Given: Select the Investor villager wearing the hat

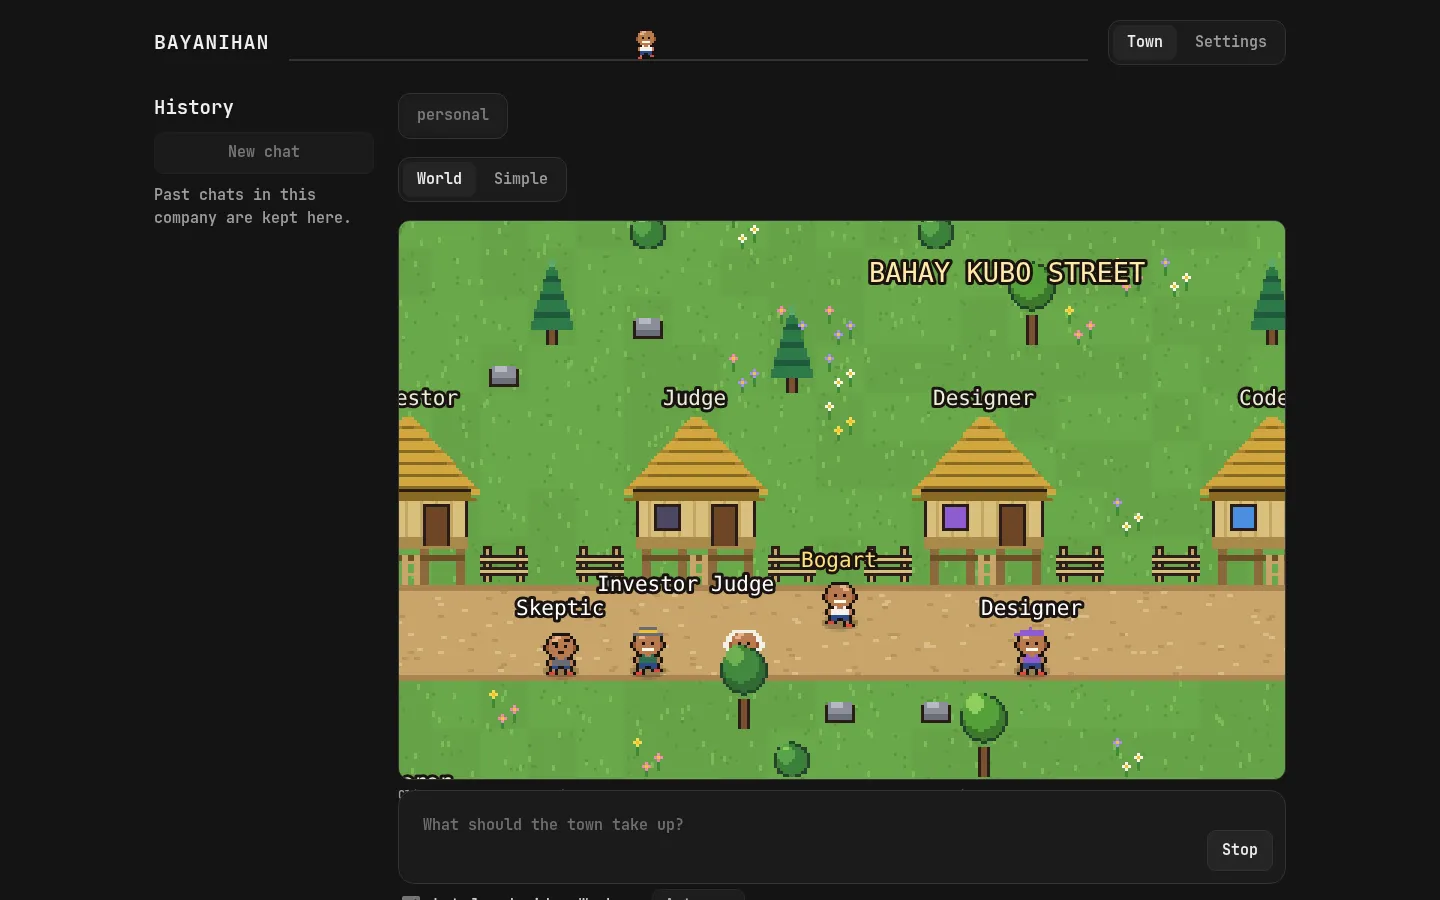Looking at the screenshot, I should pyautogui.click(x=648, y=651).
